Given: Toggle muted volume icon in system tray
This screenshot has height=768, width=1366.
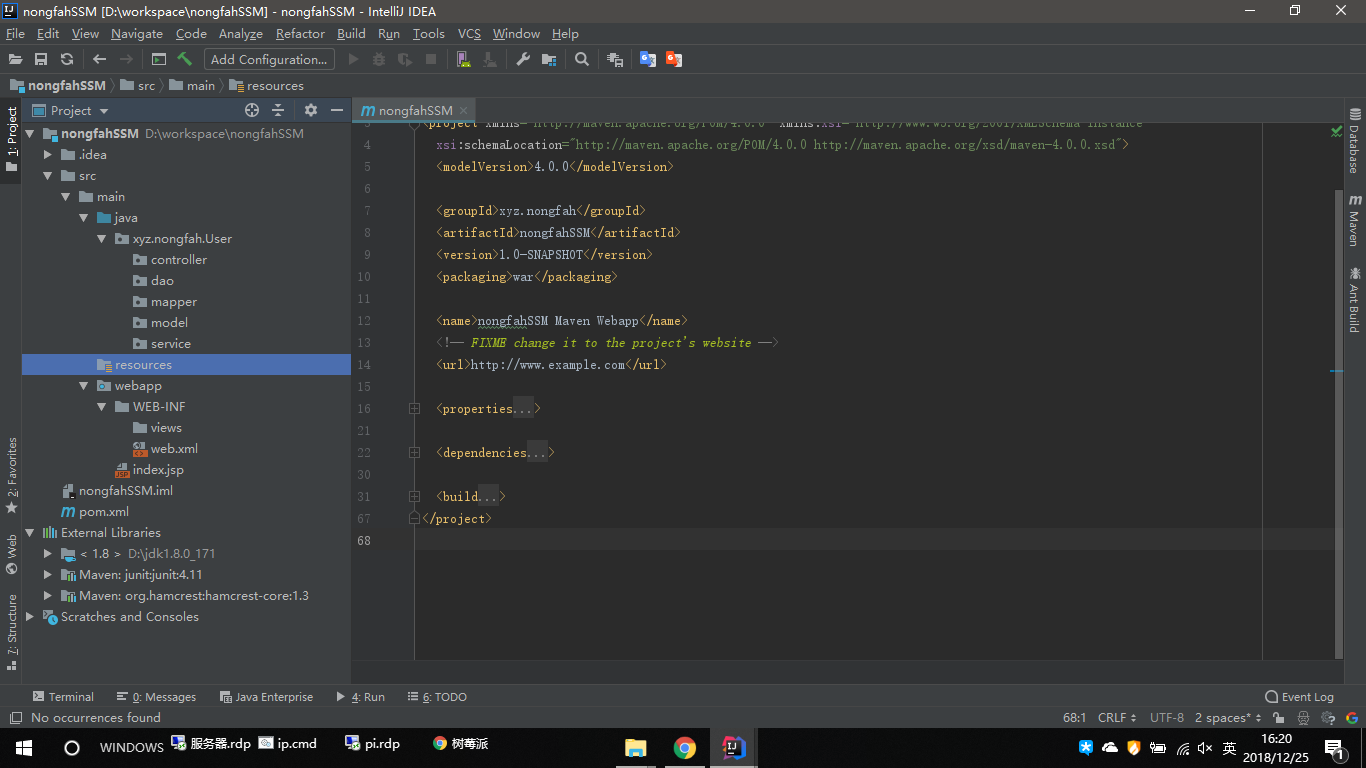Looking at the screenshot, I should click(x=1204, y=748).
